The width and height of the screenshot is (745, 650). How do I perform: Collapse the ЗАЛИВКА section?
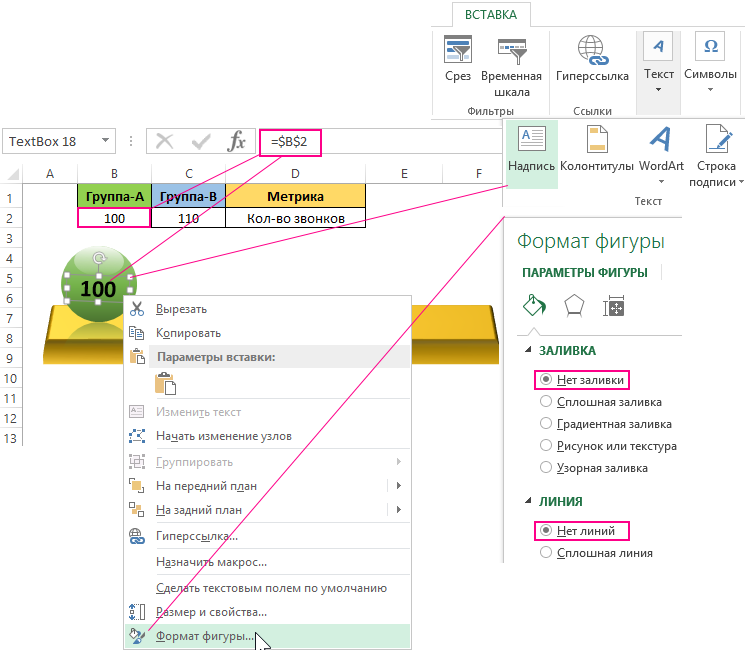point(528,351)
